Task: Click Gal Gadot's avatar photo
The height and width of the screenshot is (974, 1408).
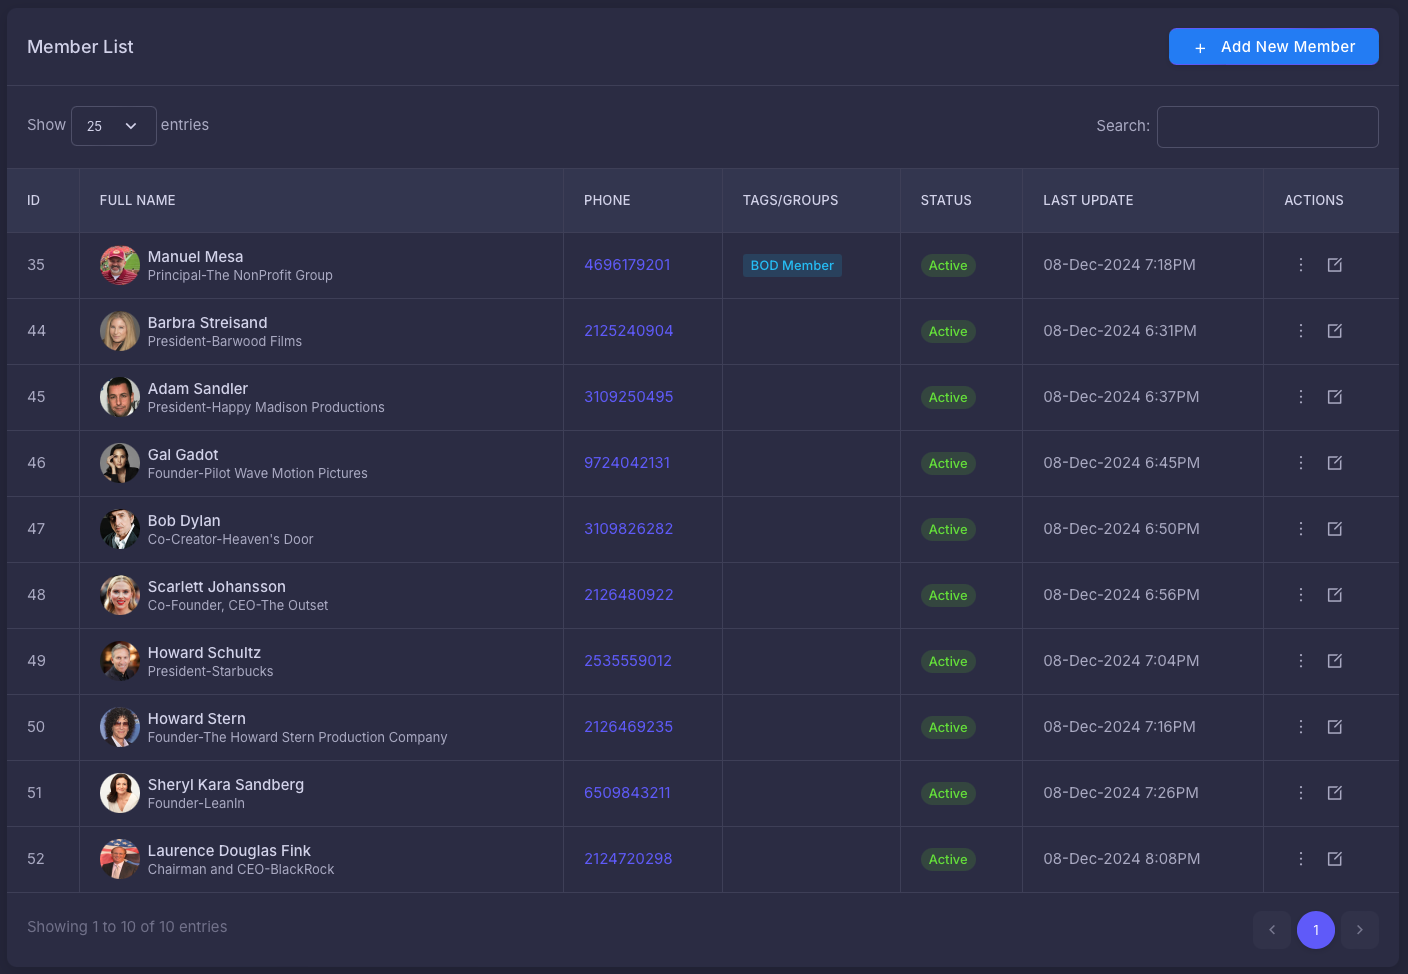Action: pos(120,463)
